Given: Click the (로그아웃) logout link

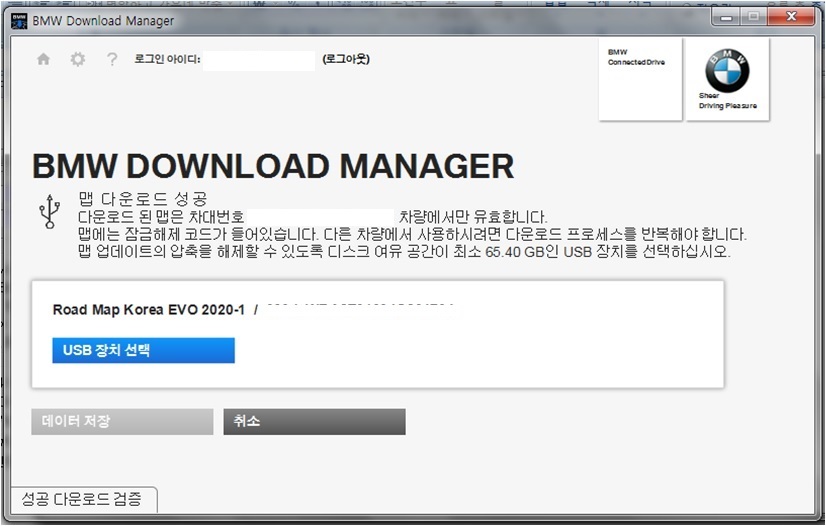Looking at the screenshot, I should [x=346, y=59].
